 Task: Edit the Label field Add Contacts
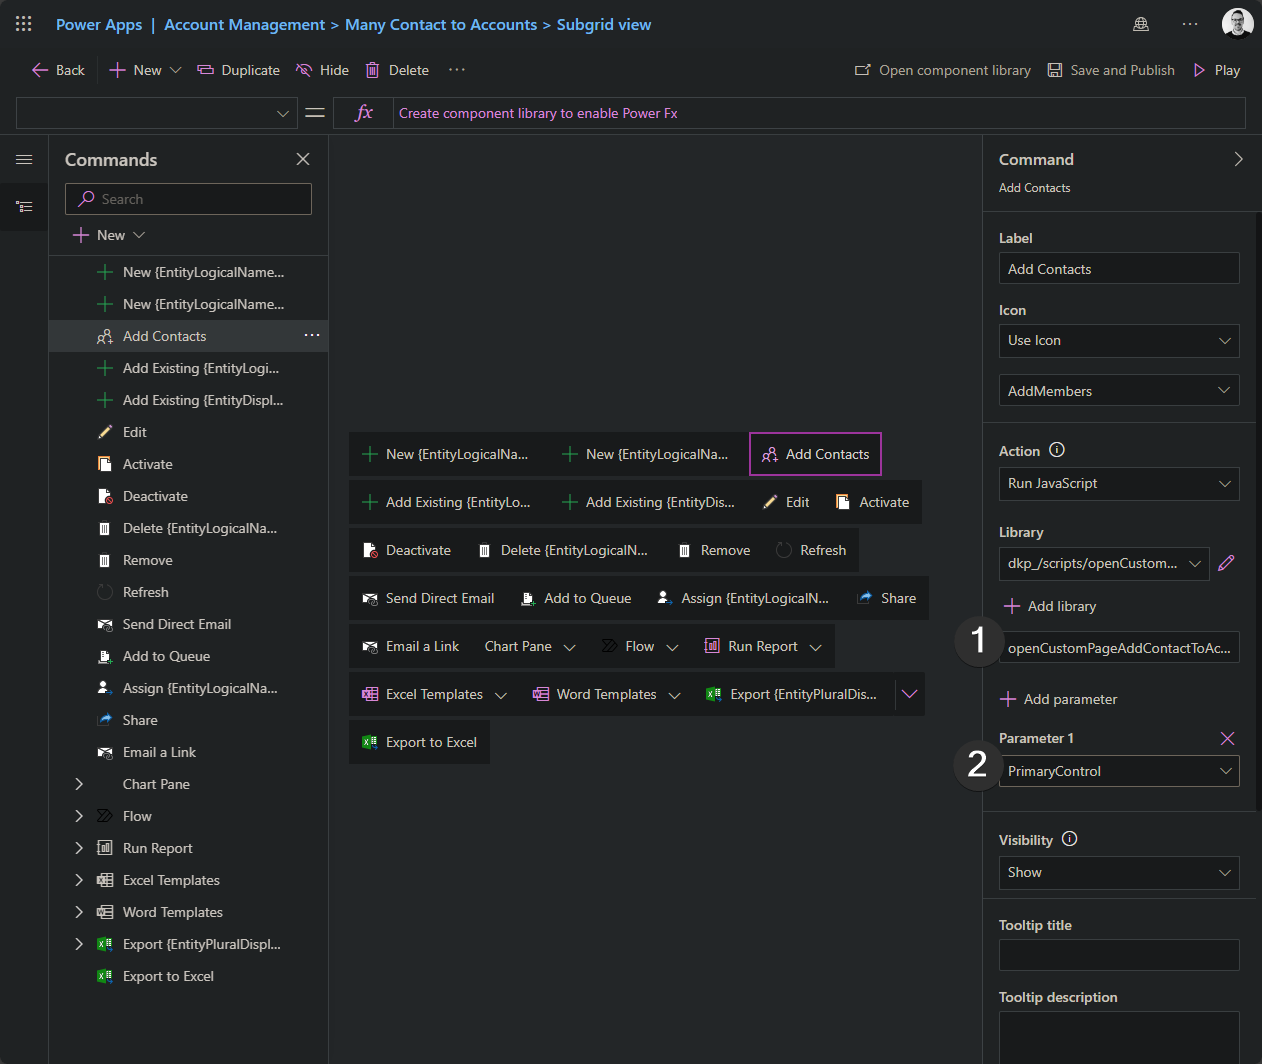click(x=1119, y=269)
